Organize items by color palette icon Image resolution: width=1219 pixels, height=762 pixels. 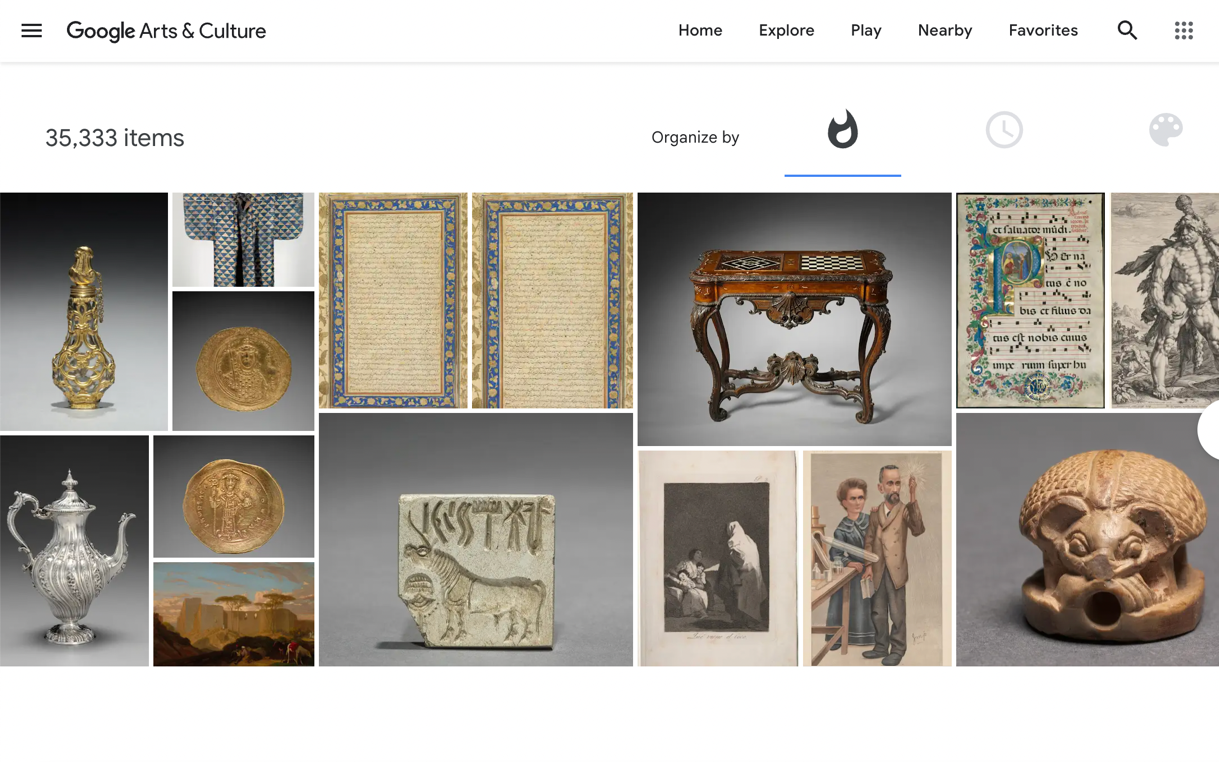click(1166, 130)
